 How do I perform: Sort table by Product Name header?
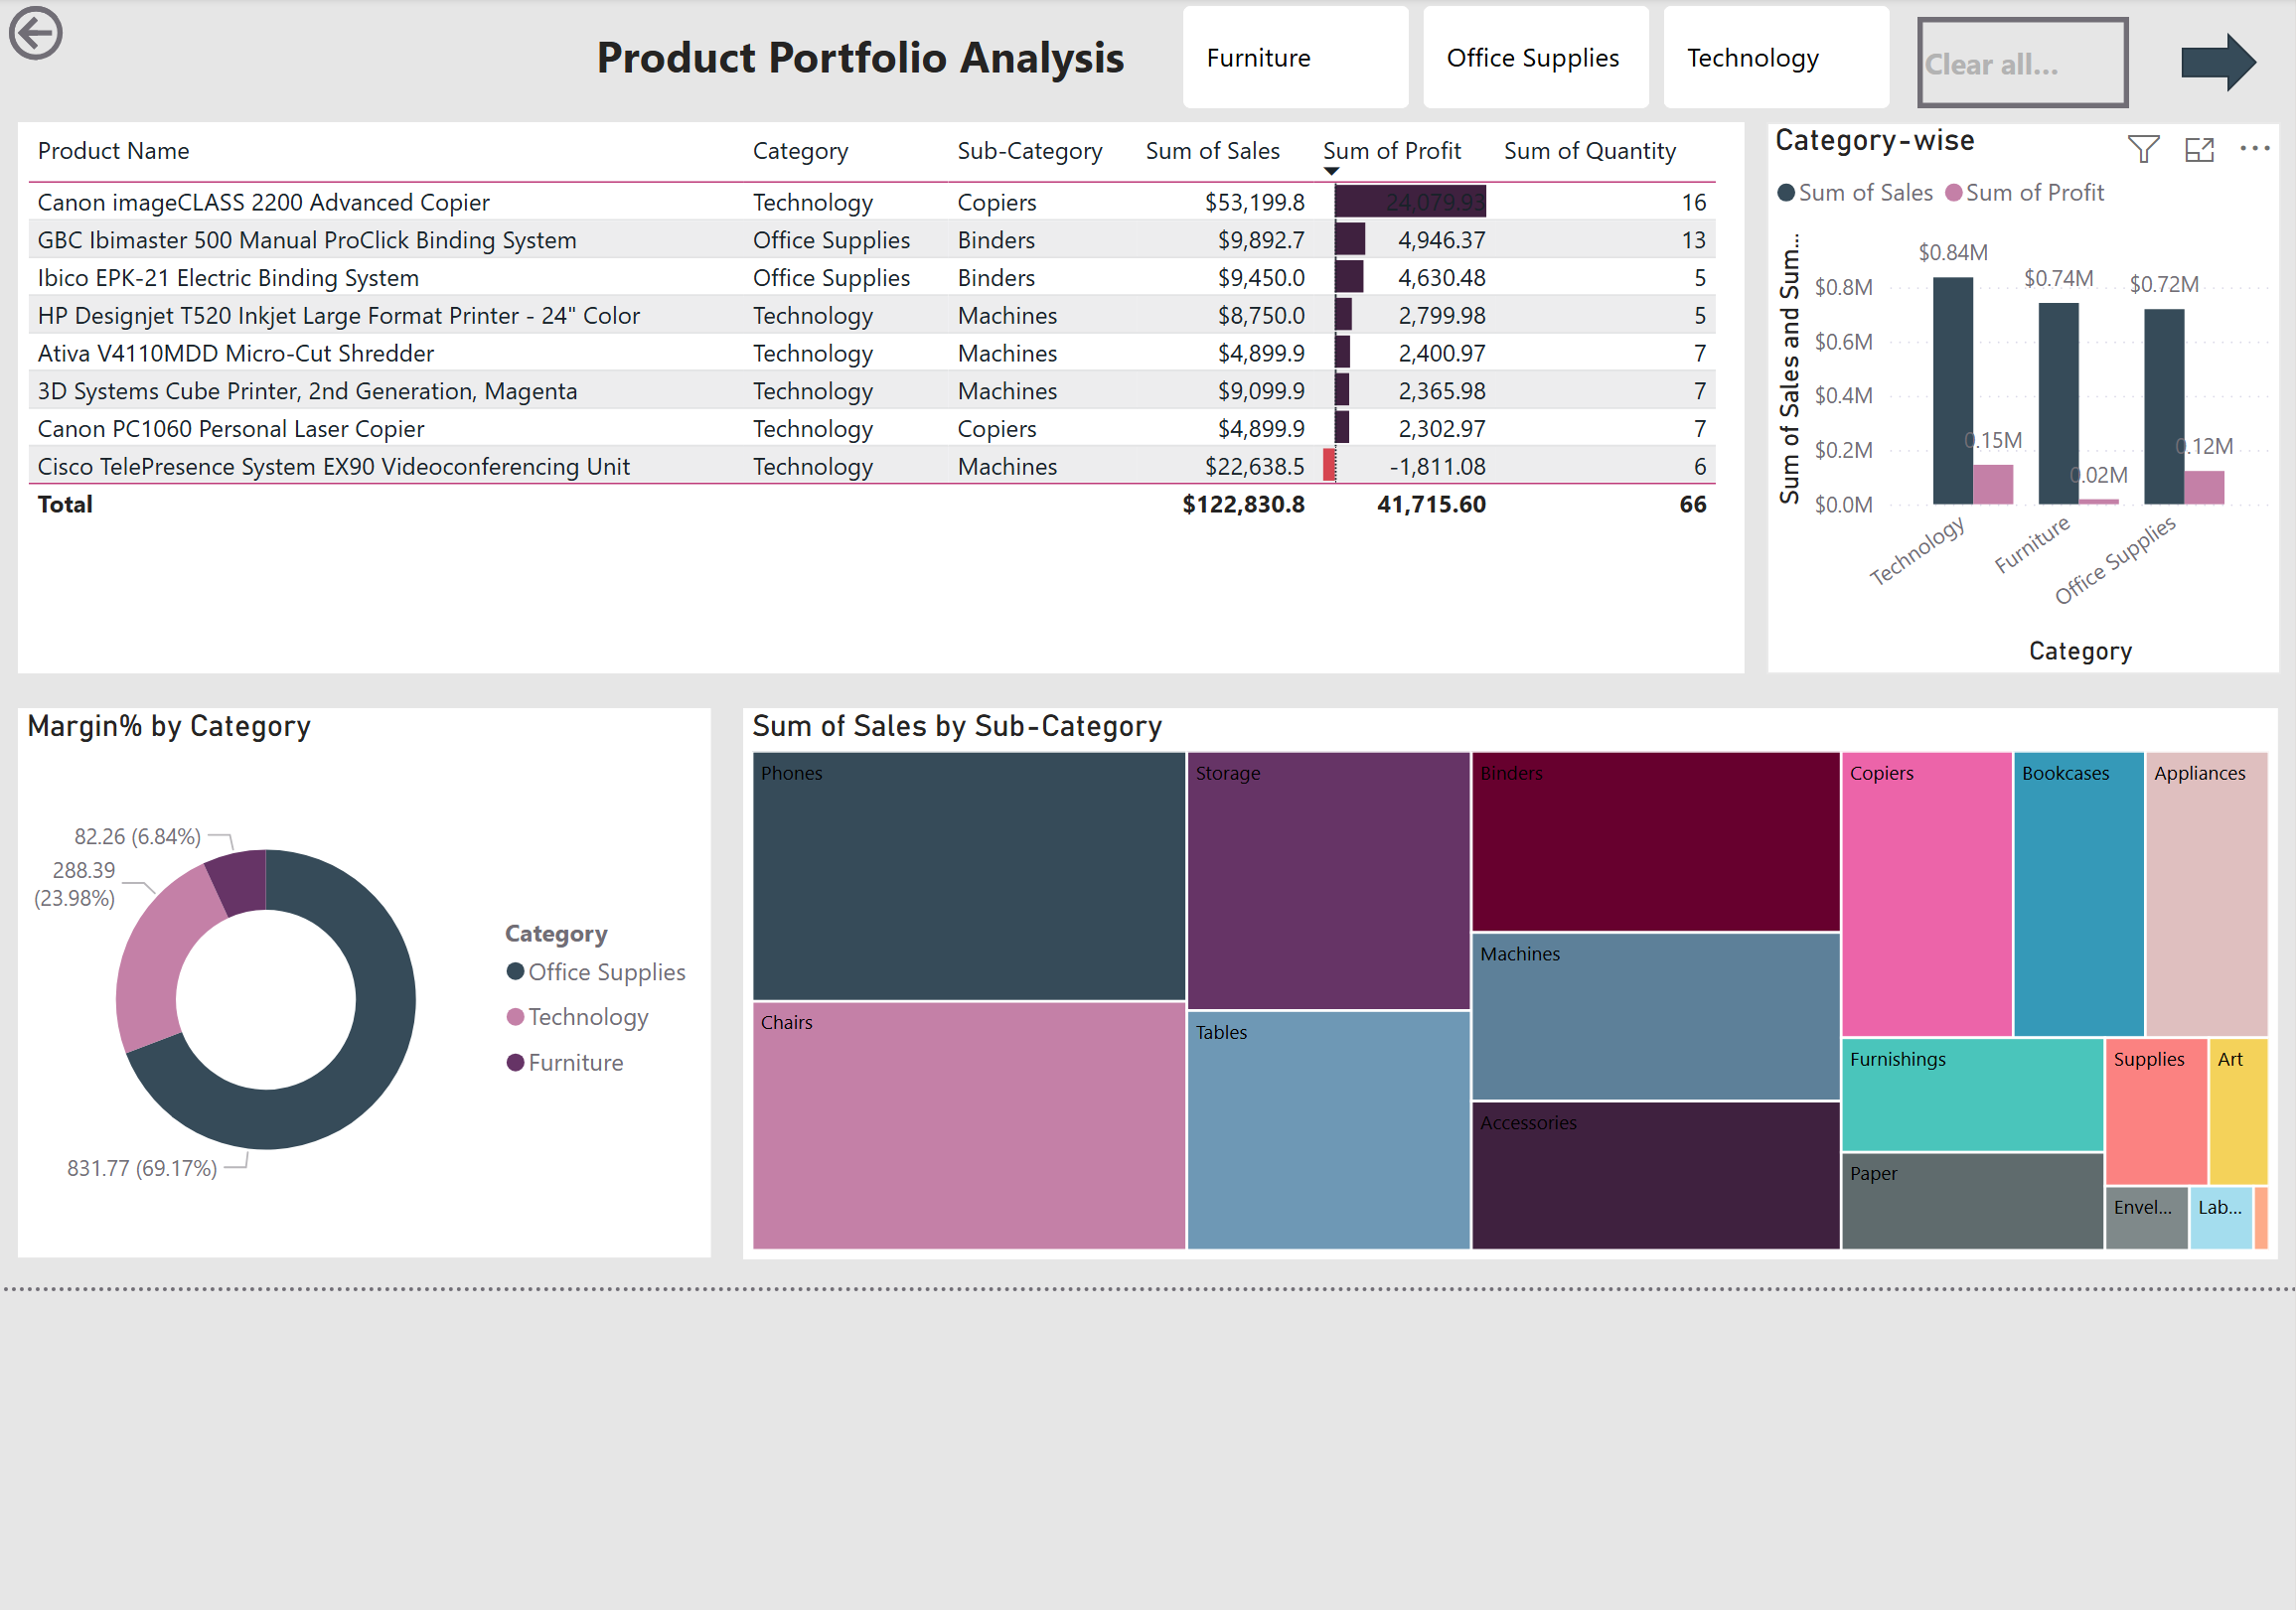click(113, 151)
